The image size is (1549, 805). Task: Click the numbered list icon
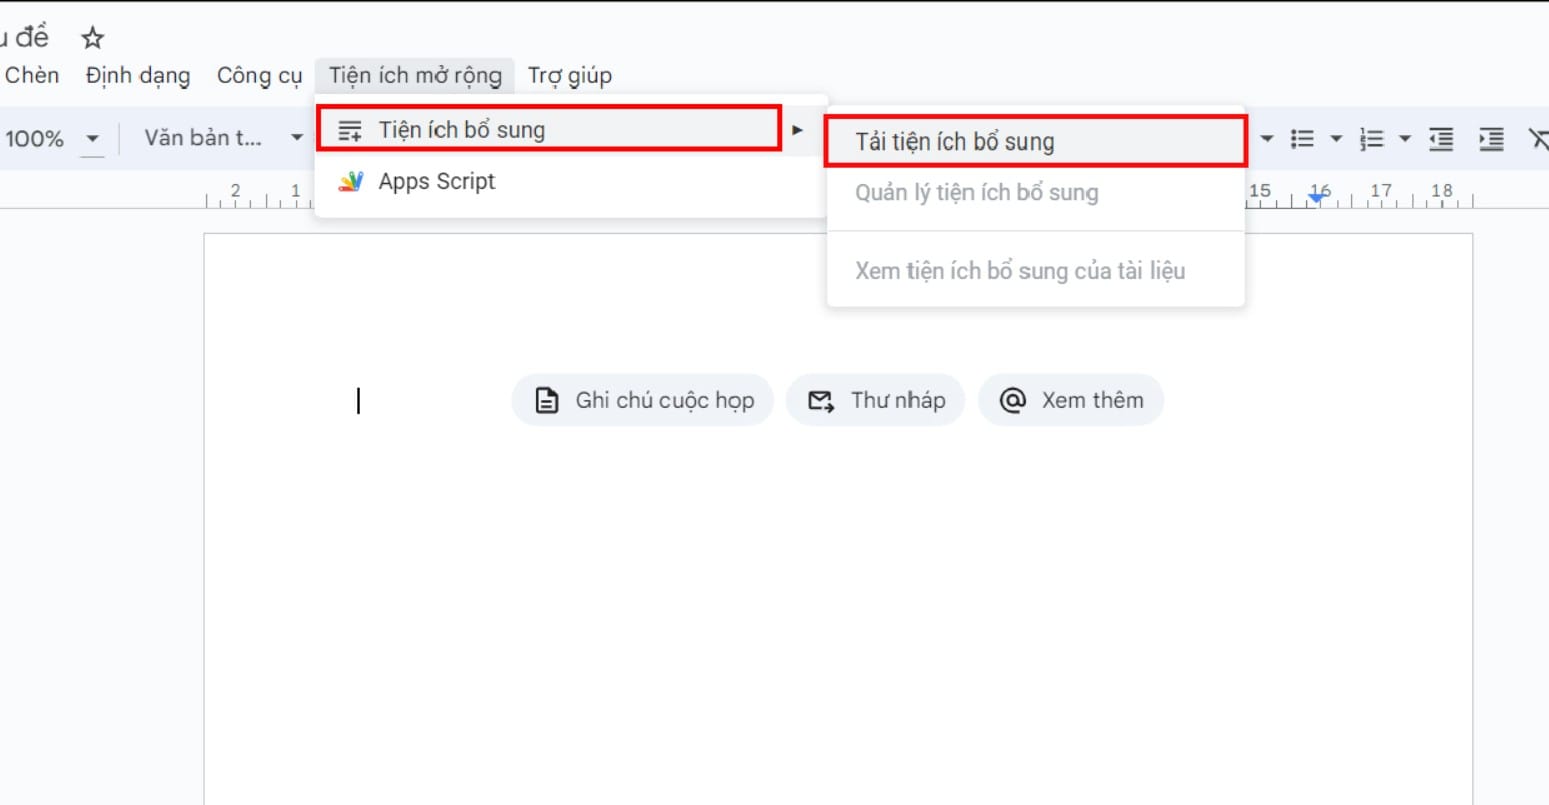1372,139
